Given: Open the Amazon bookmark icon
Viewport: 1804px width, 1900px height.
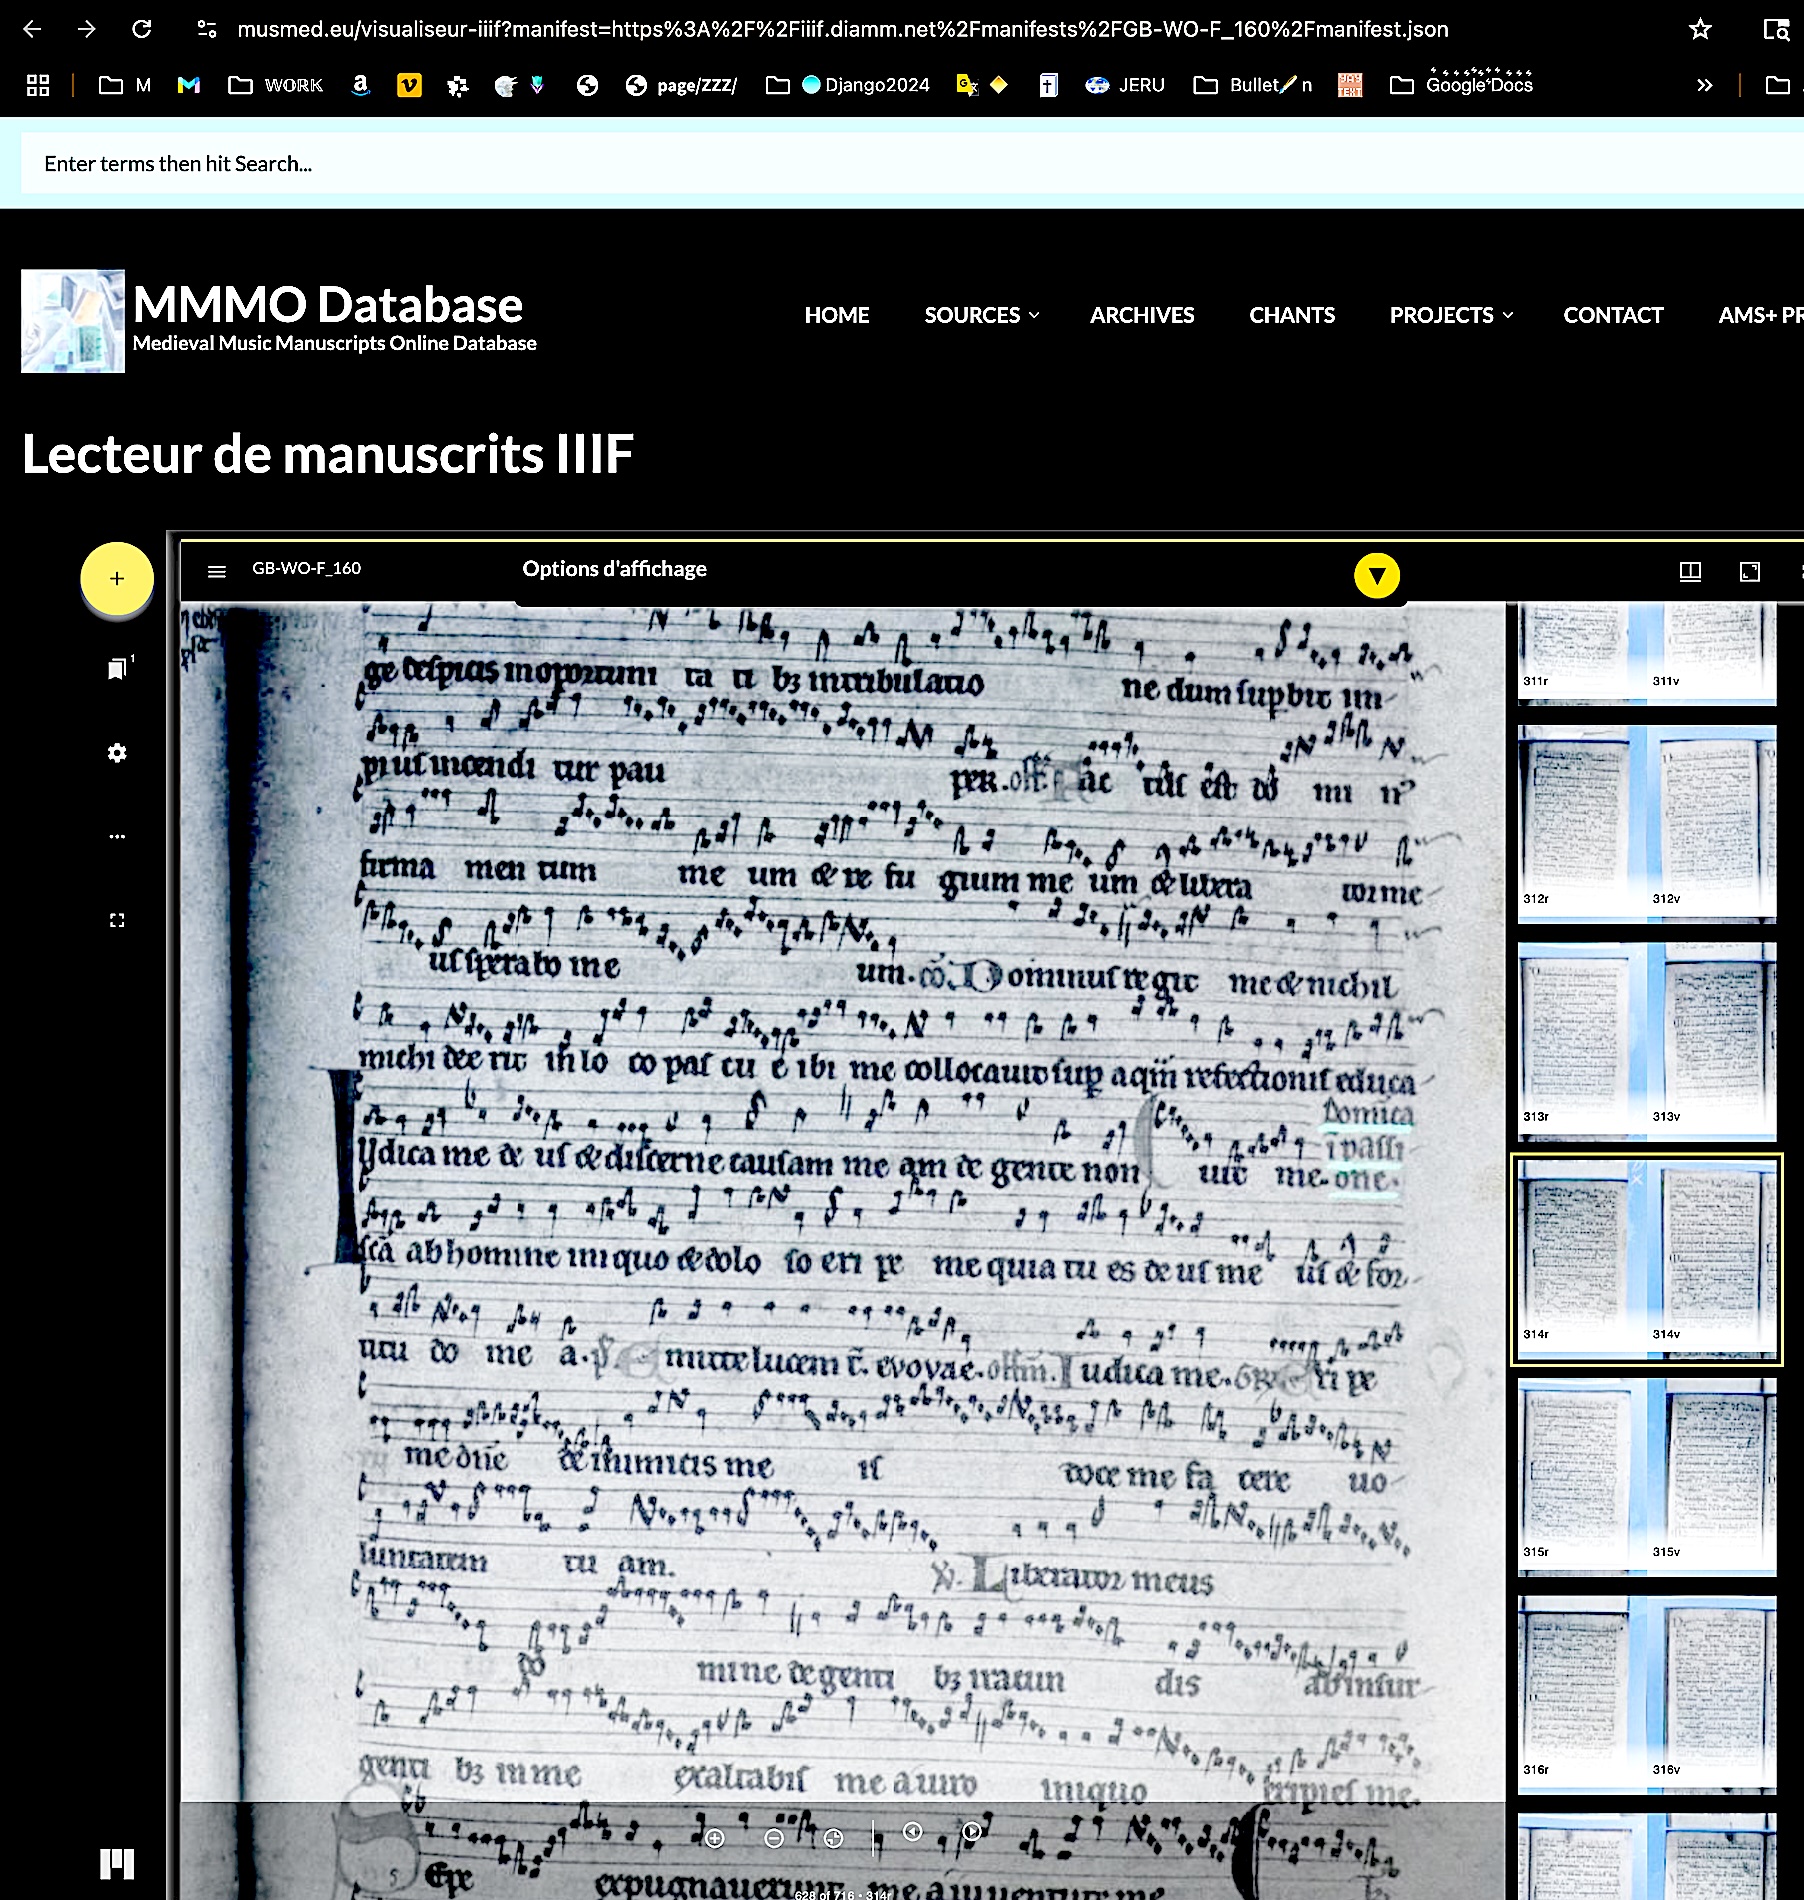Looking at the screenshot, I should pyautogui.click(x=361, y=85).
